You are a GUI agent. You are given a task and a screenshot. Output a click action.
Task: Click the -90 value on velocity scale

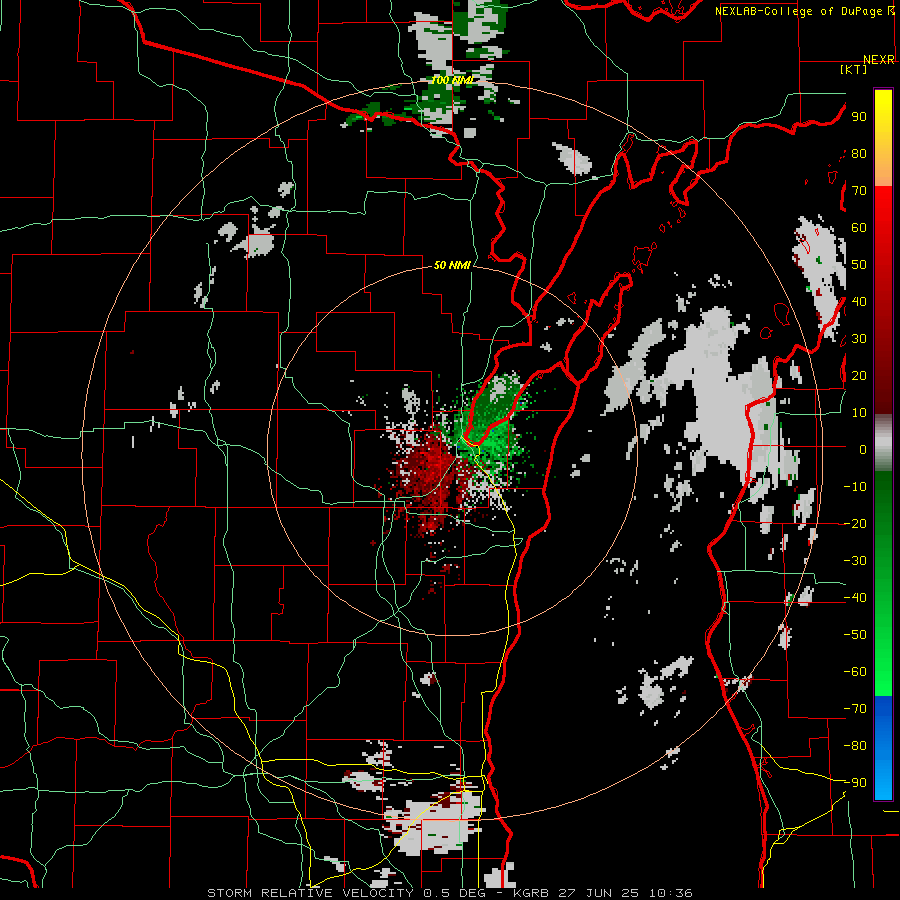pyautogui.click(x=855, y=782)
